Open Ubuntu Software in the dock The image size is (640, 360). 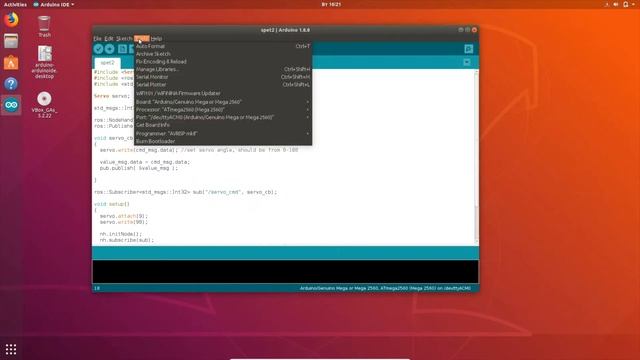click(11, 62)
